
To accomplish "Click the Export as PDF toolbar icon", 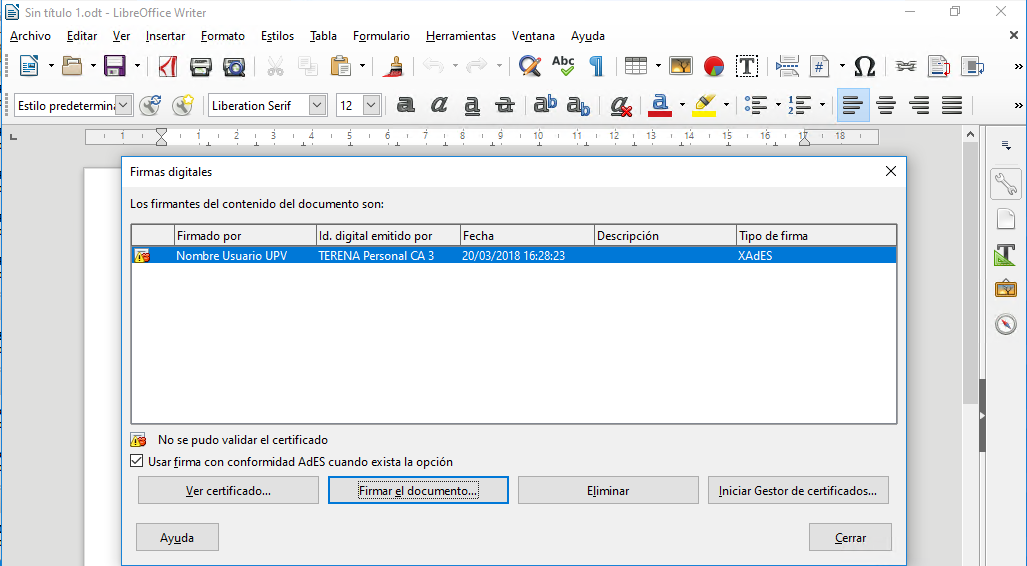I will [x=168, y=67].
